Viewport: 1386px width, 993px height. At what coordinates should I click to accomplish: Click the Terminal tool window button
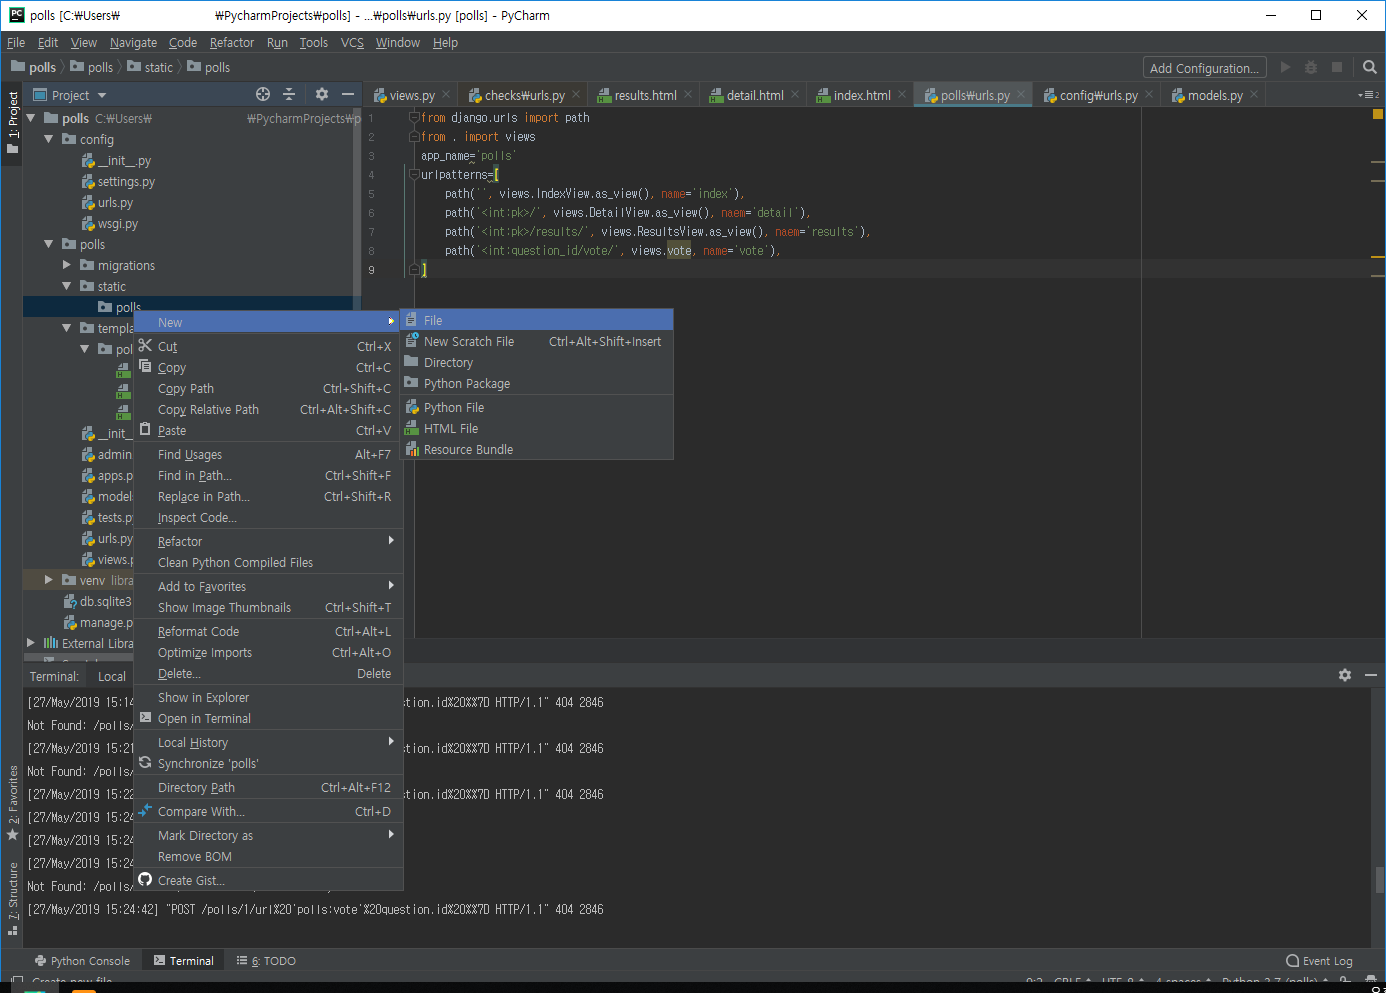(184, 961)
